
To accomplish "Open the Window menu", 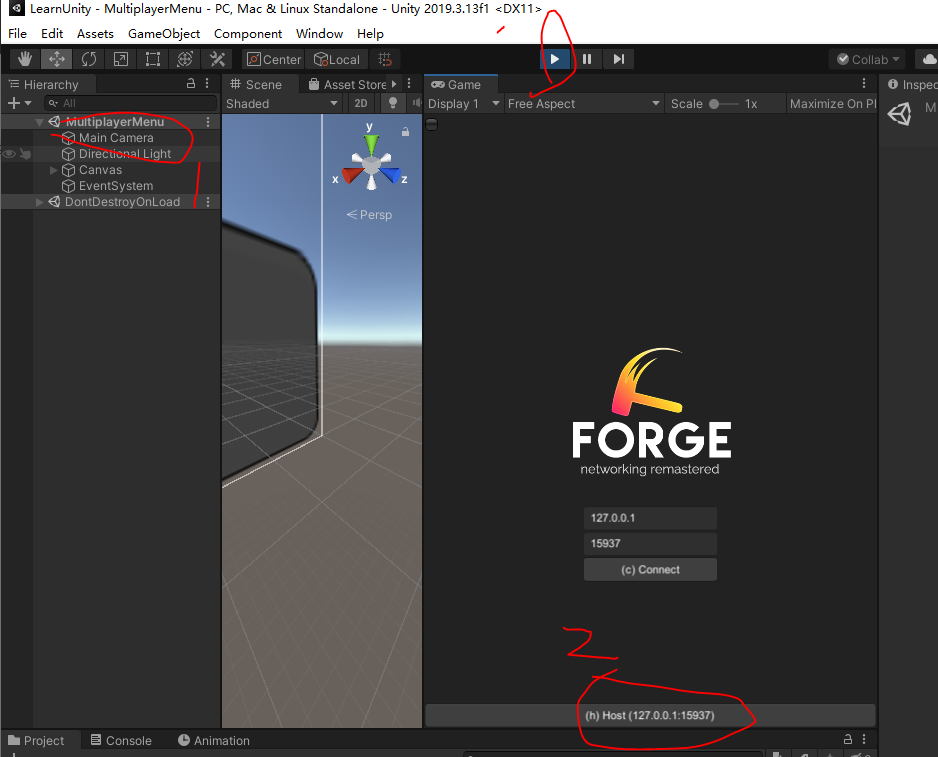I will pos(319,34).
